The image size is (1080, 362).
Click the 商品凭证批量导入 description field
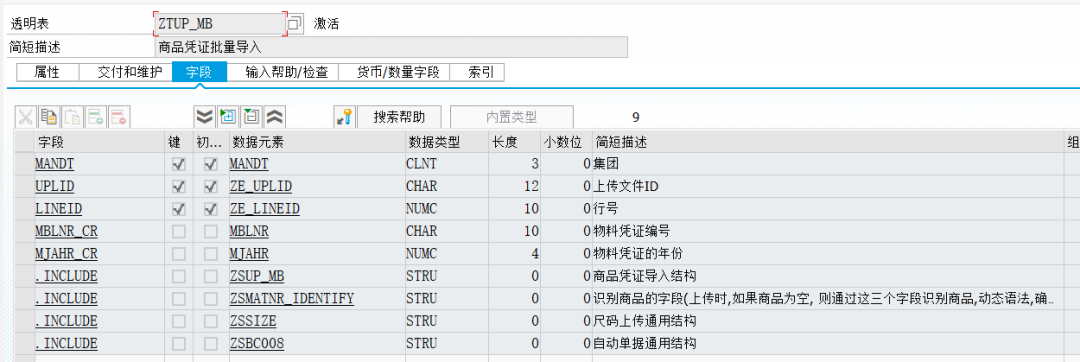[392, 47]
